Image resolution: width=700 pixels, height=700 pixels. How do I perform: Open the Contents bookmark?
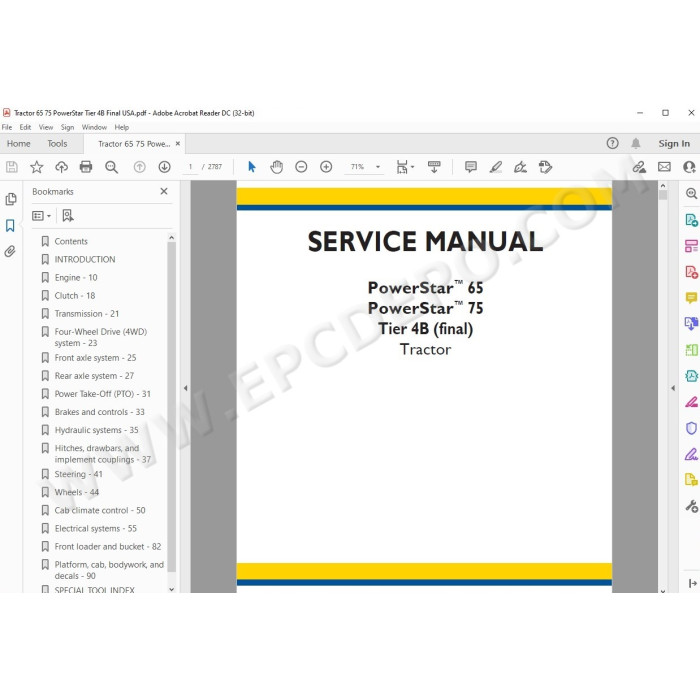point(71,242)
